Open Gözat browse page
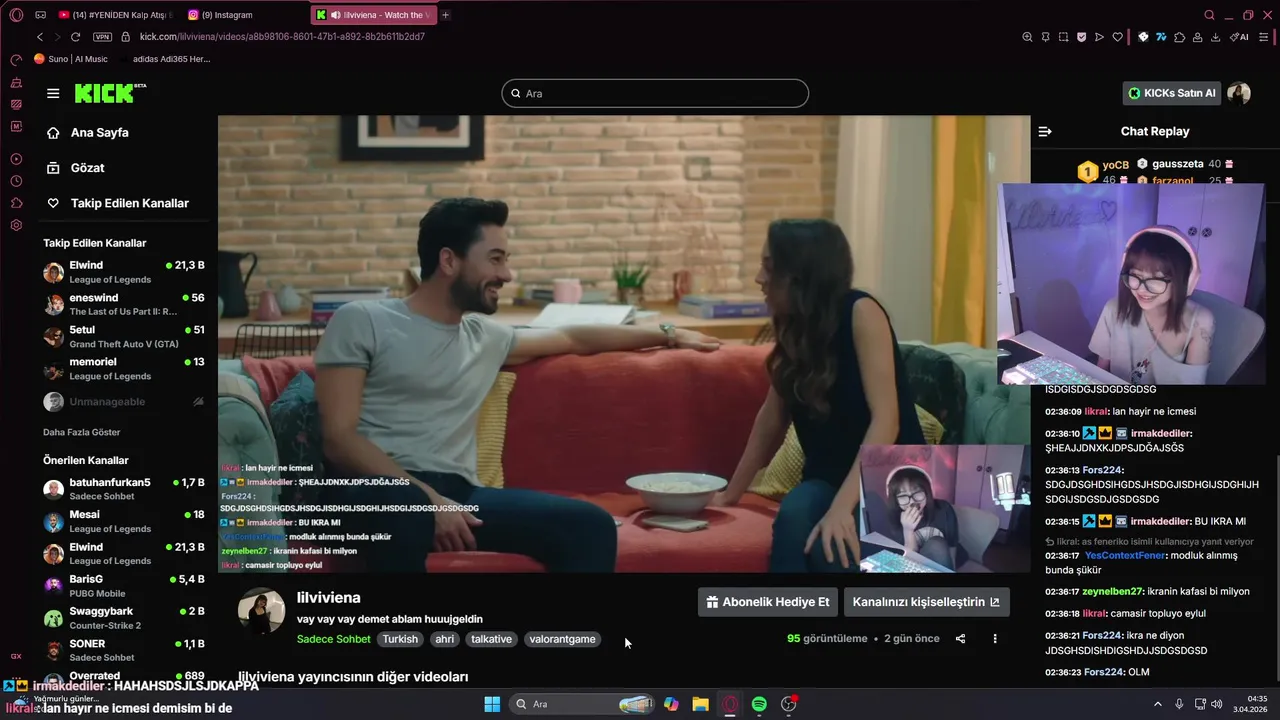Screen dimensions: 1280x720 tap(87, 168)
